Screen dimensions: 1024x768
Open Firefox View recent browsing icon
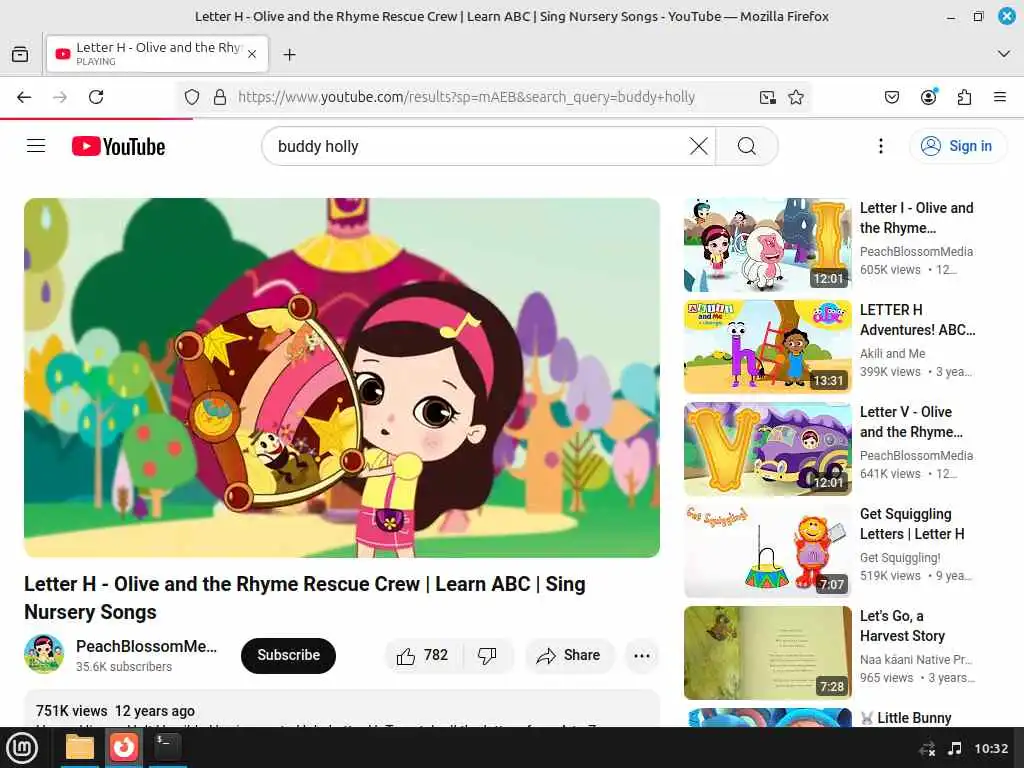tap(20, 54)
